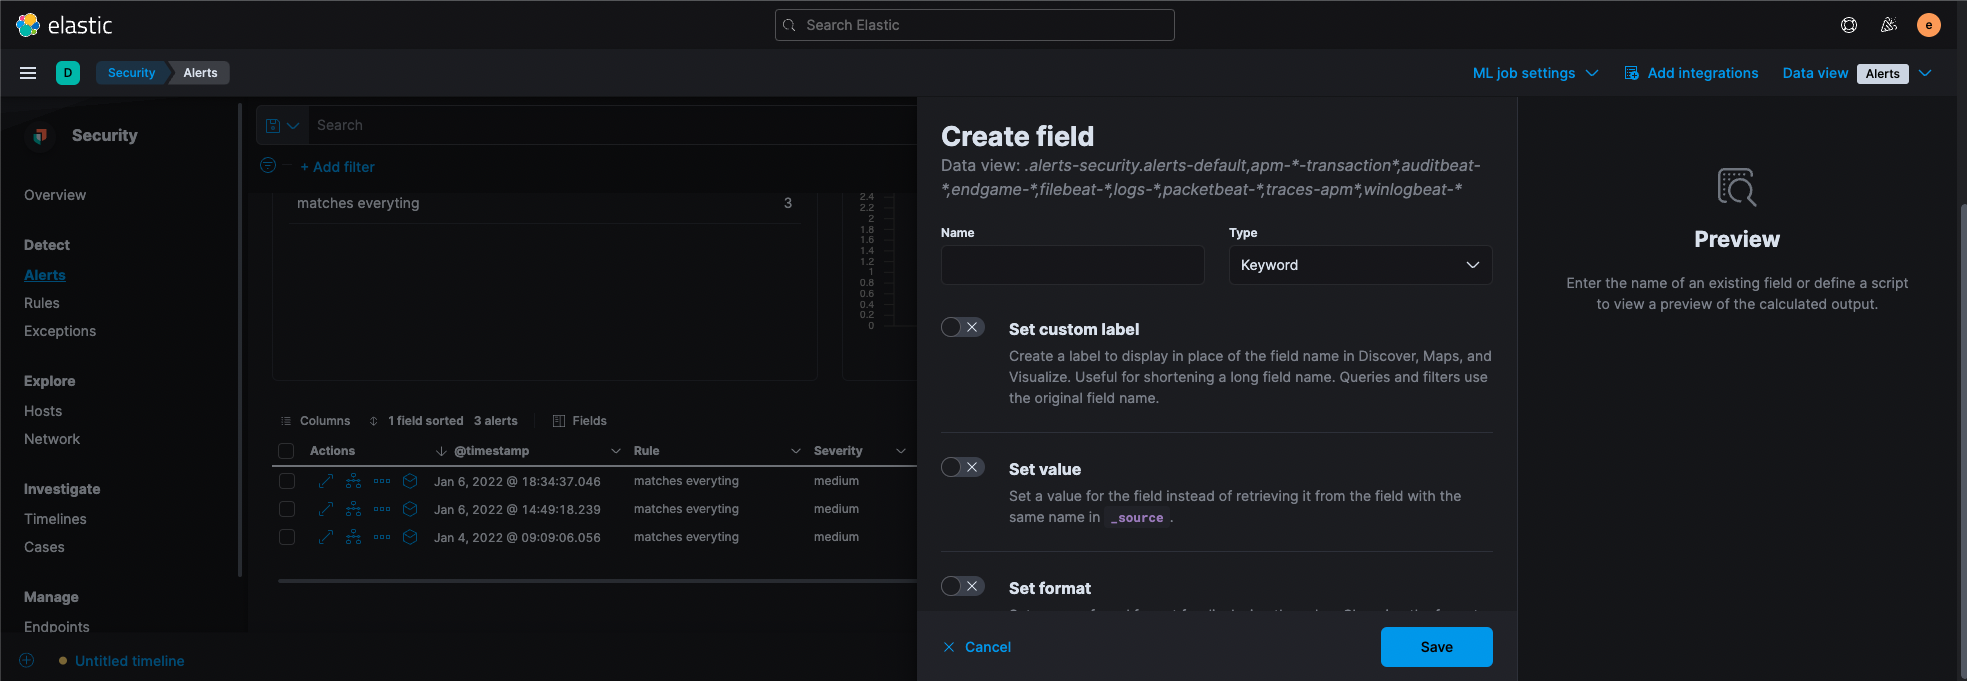Check the Jan 6 18:34:37 alert checkbox
Viewport: 1967px width, 681px height.
click(287, 481)
